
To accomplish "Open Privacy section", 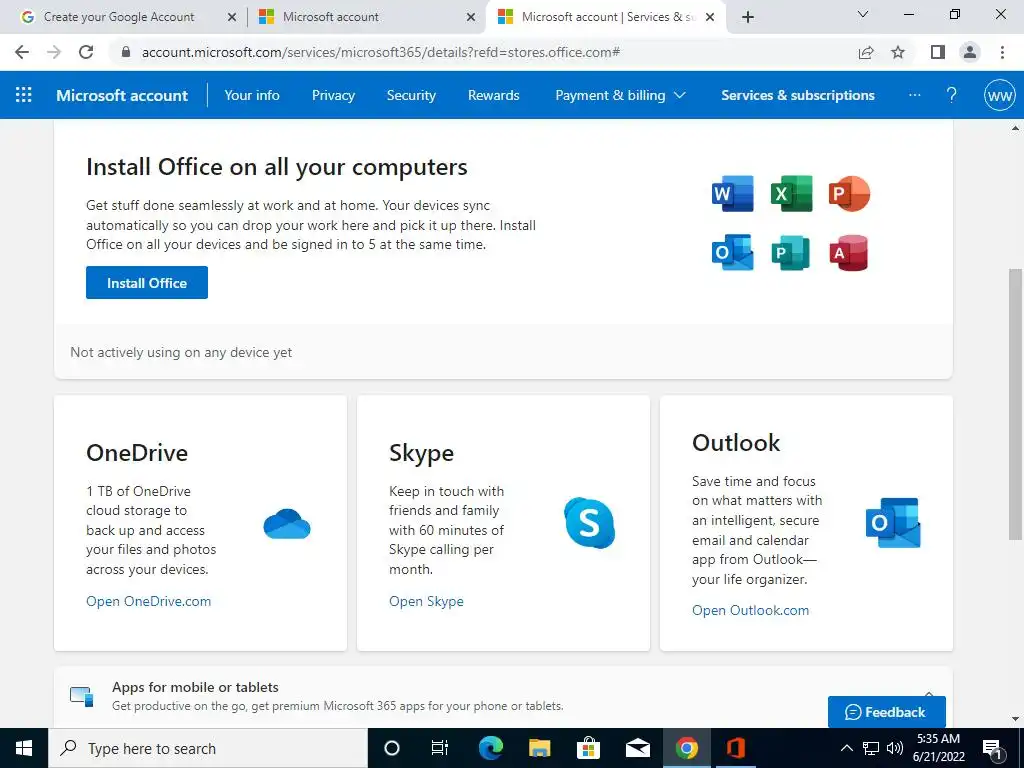I will [333, 95].
